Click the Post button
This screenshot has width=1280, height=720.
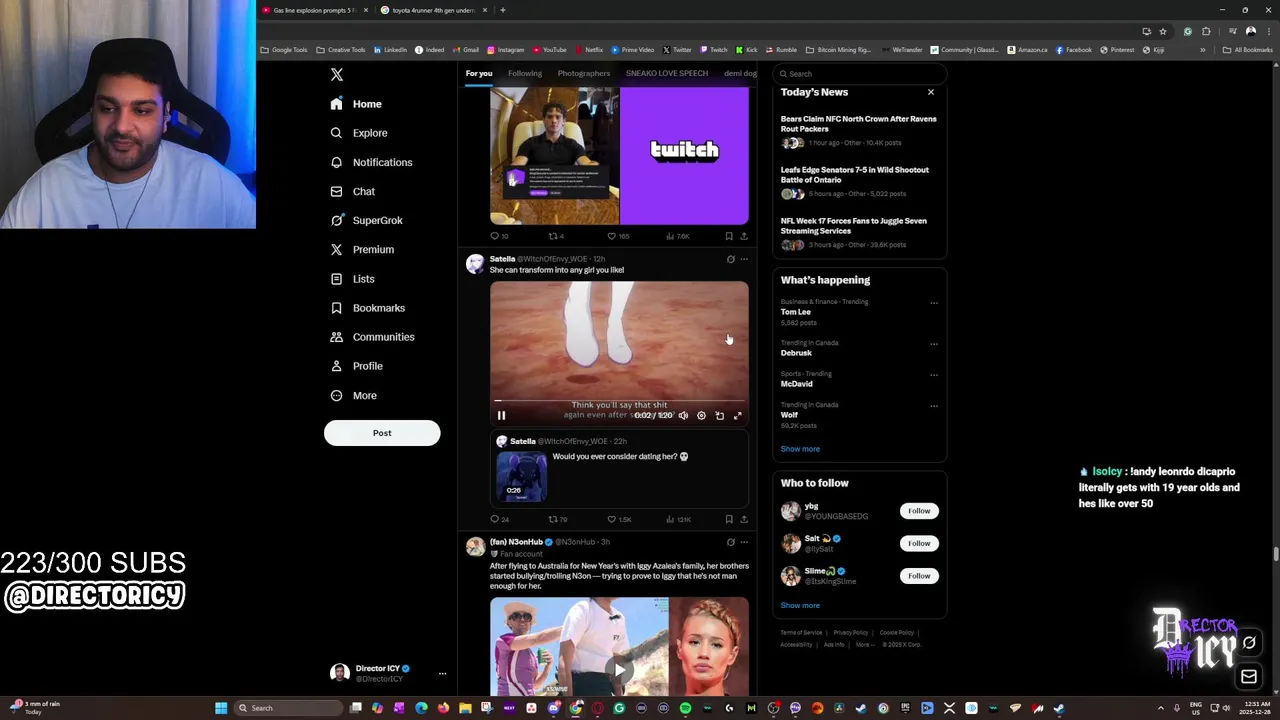(382, 433)
